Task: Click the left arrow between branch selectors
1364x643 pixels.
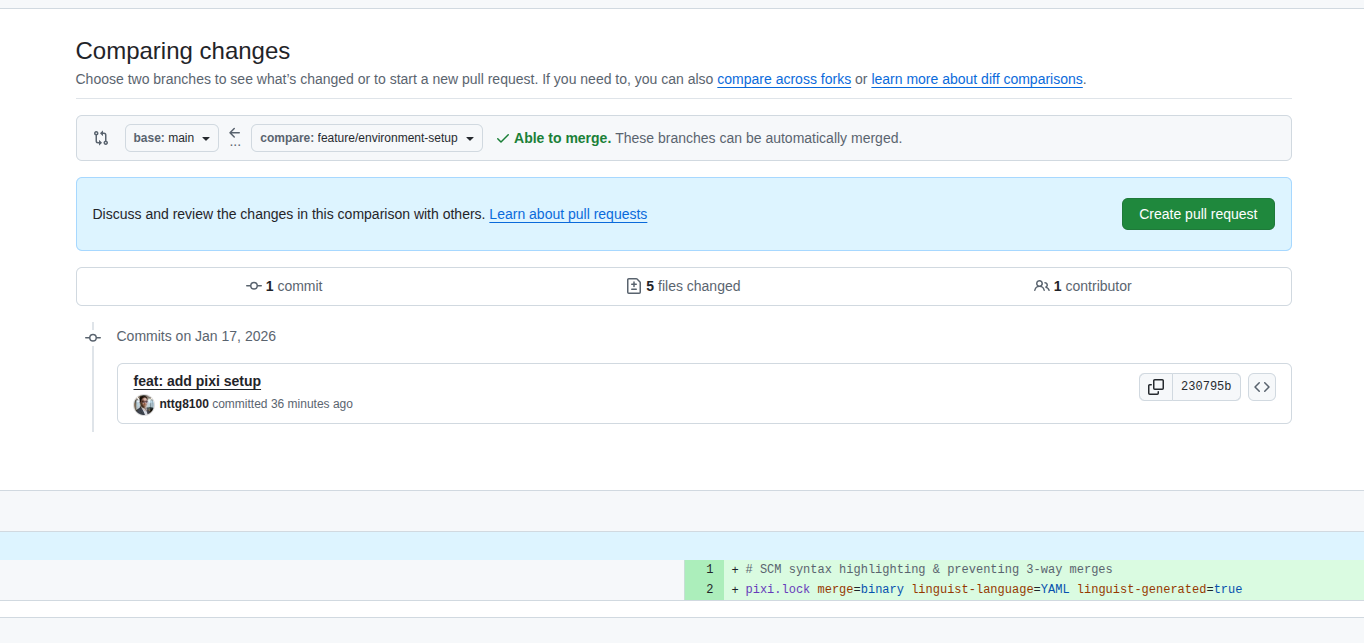Action: (x=235, y=132)
